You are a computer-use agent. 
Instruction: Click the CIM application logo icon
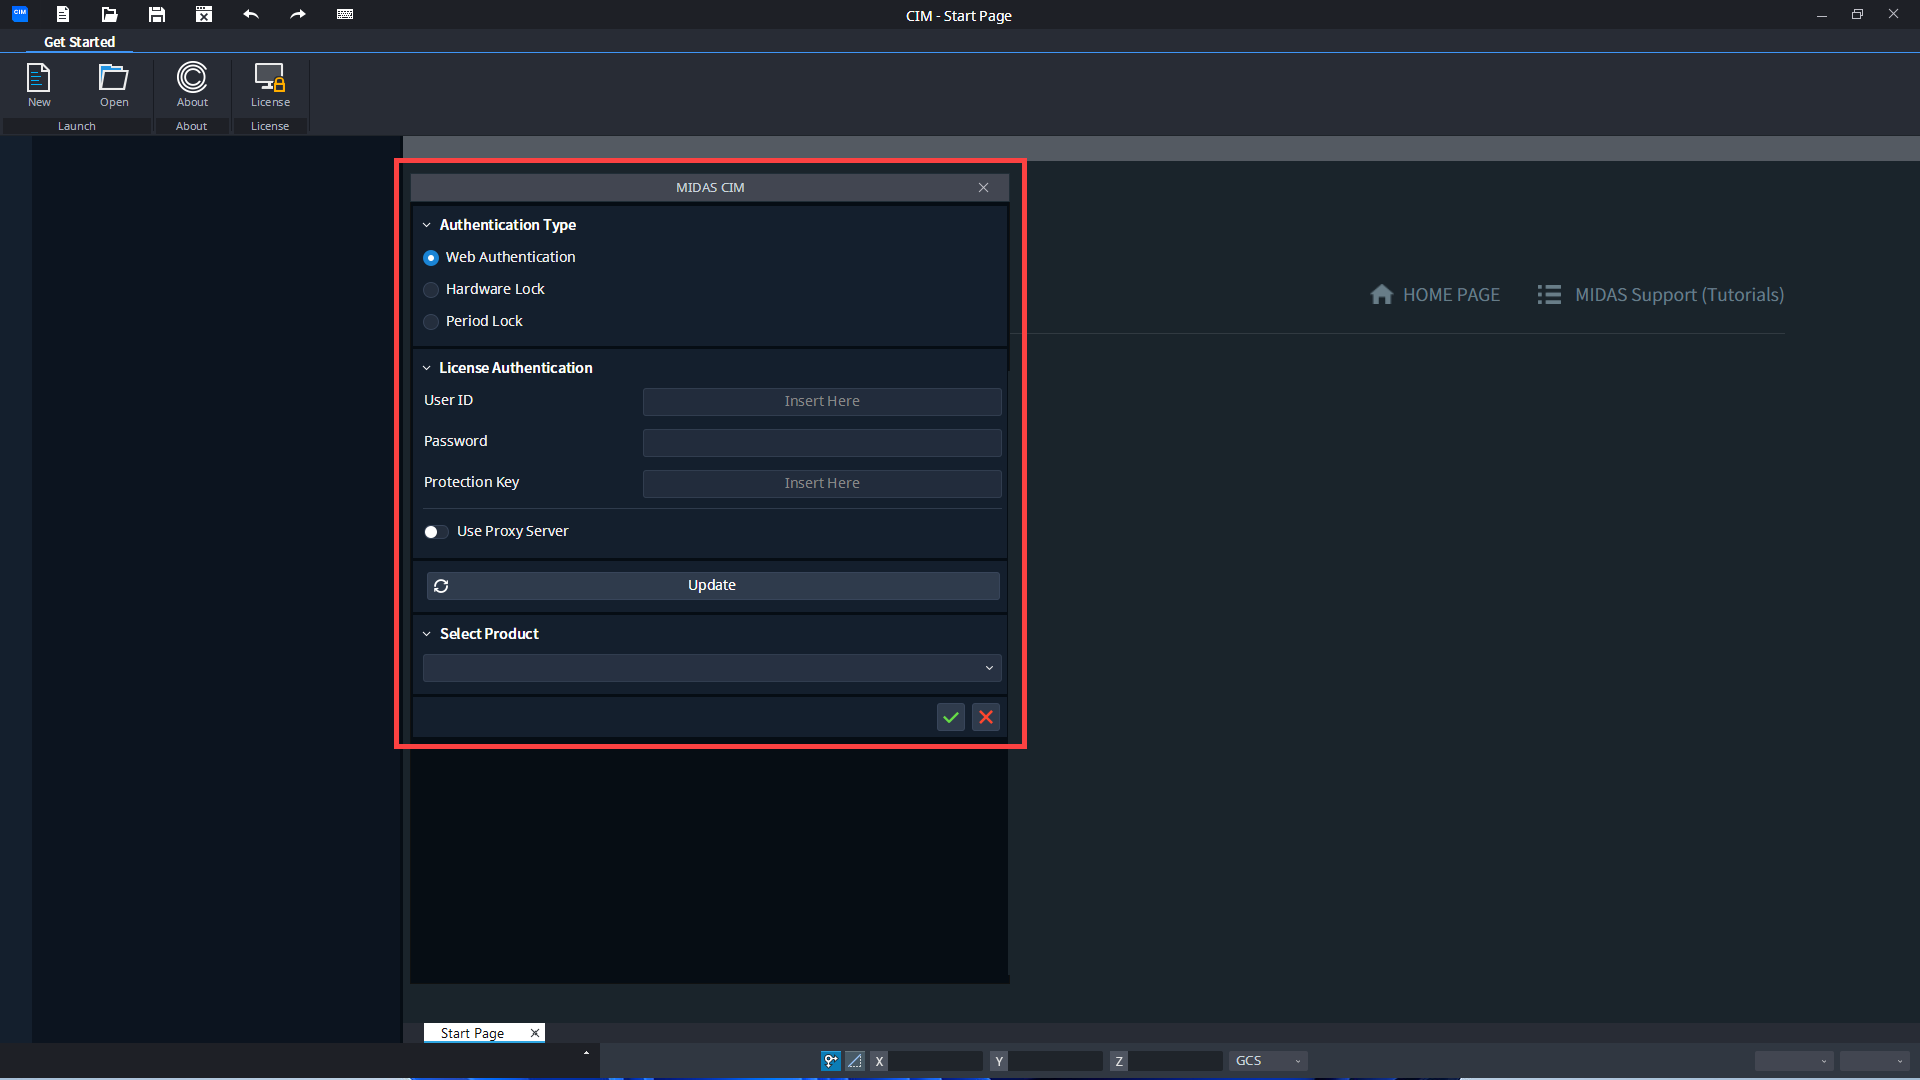[20, 14]
